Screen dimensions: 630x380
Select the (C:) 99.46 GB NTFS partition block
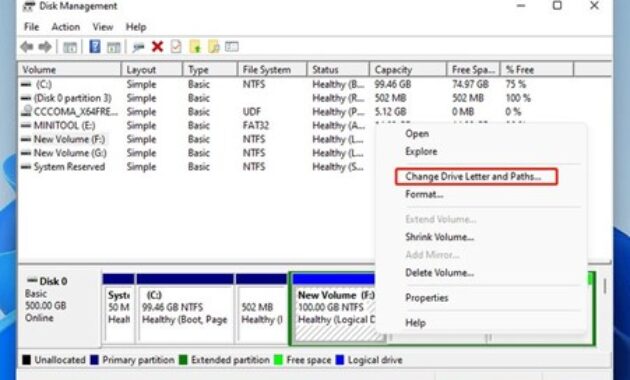coord(185,309)
